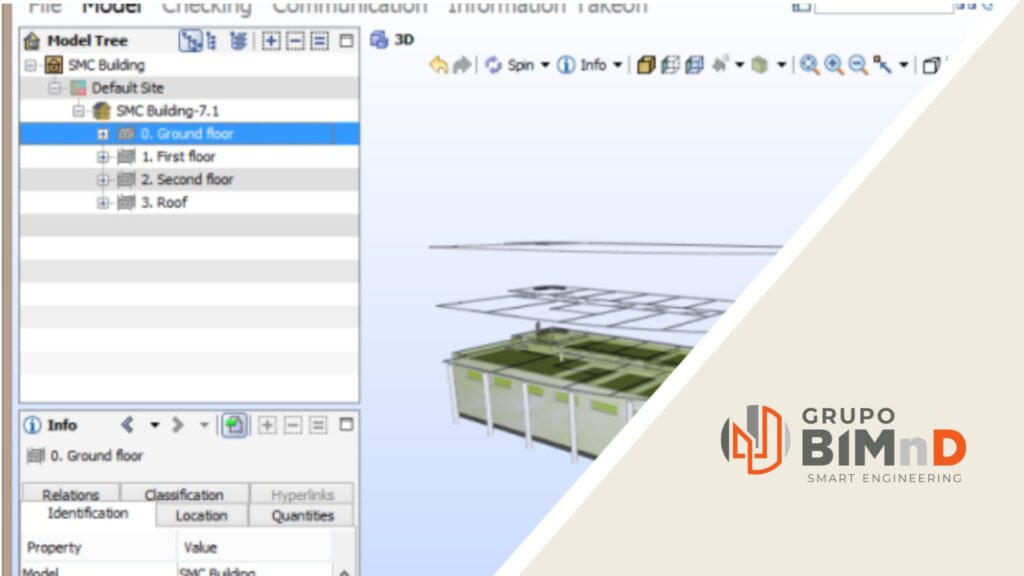Click the Zoom Out magnifier icon
This screenshot has height=576, width=1024.
tap(857, 65)
